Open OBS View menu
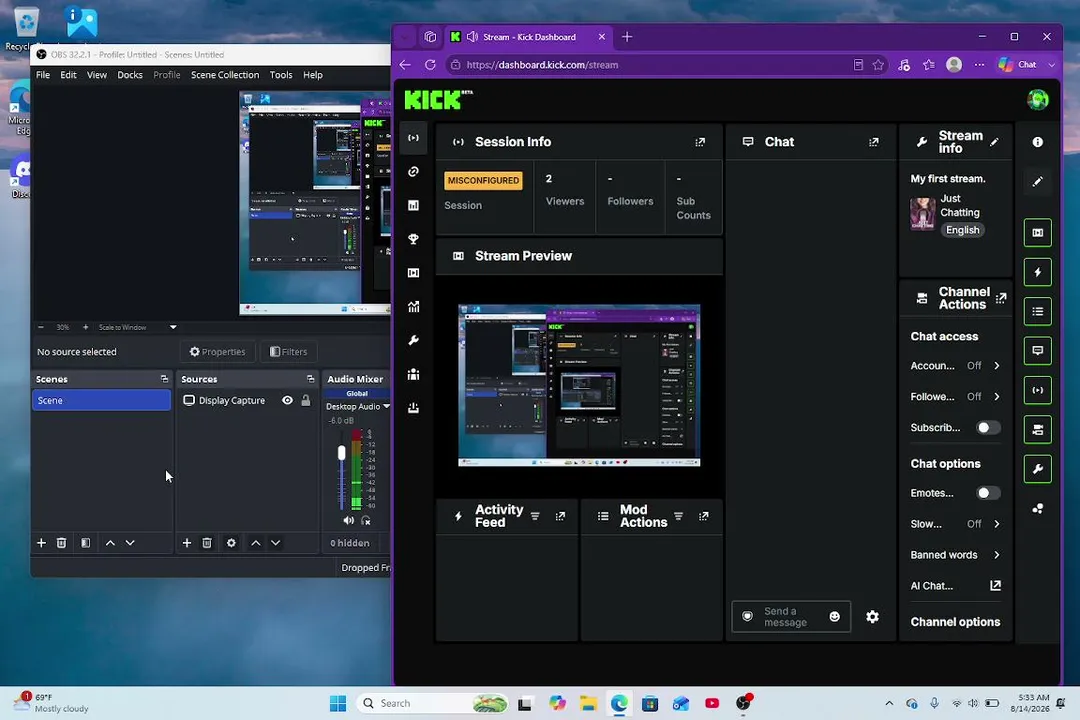Viewport: 1080px width, 720px height. click(96, 75)
